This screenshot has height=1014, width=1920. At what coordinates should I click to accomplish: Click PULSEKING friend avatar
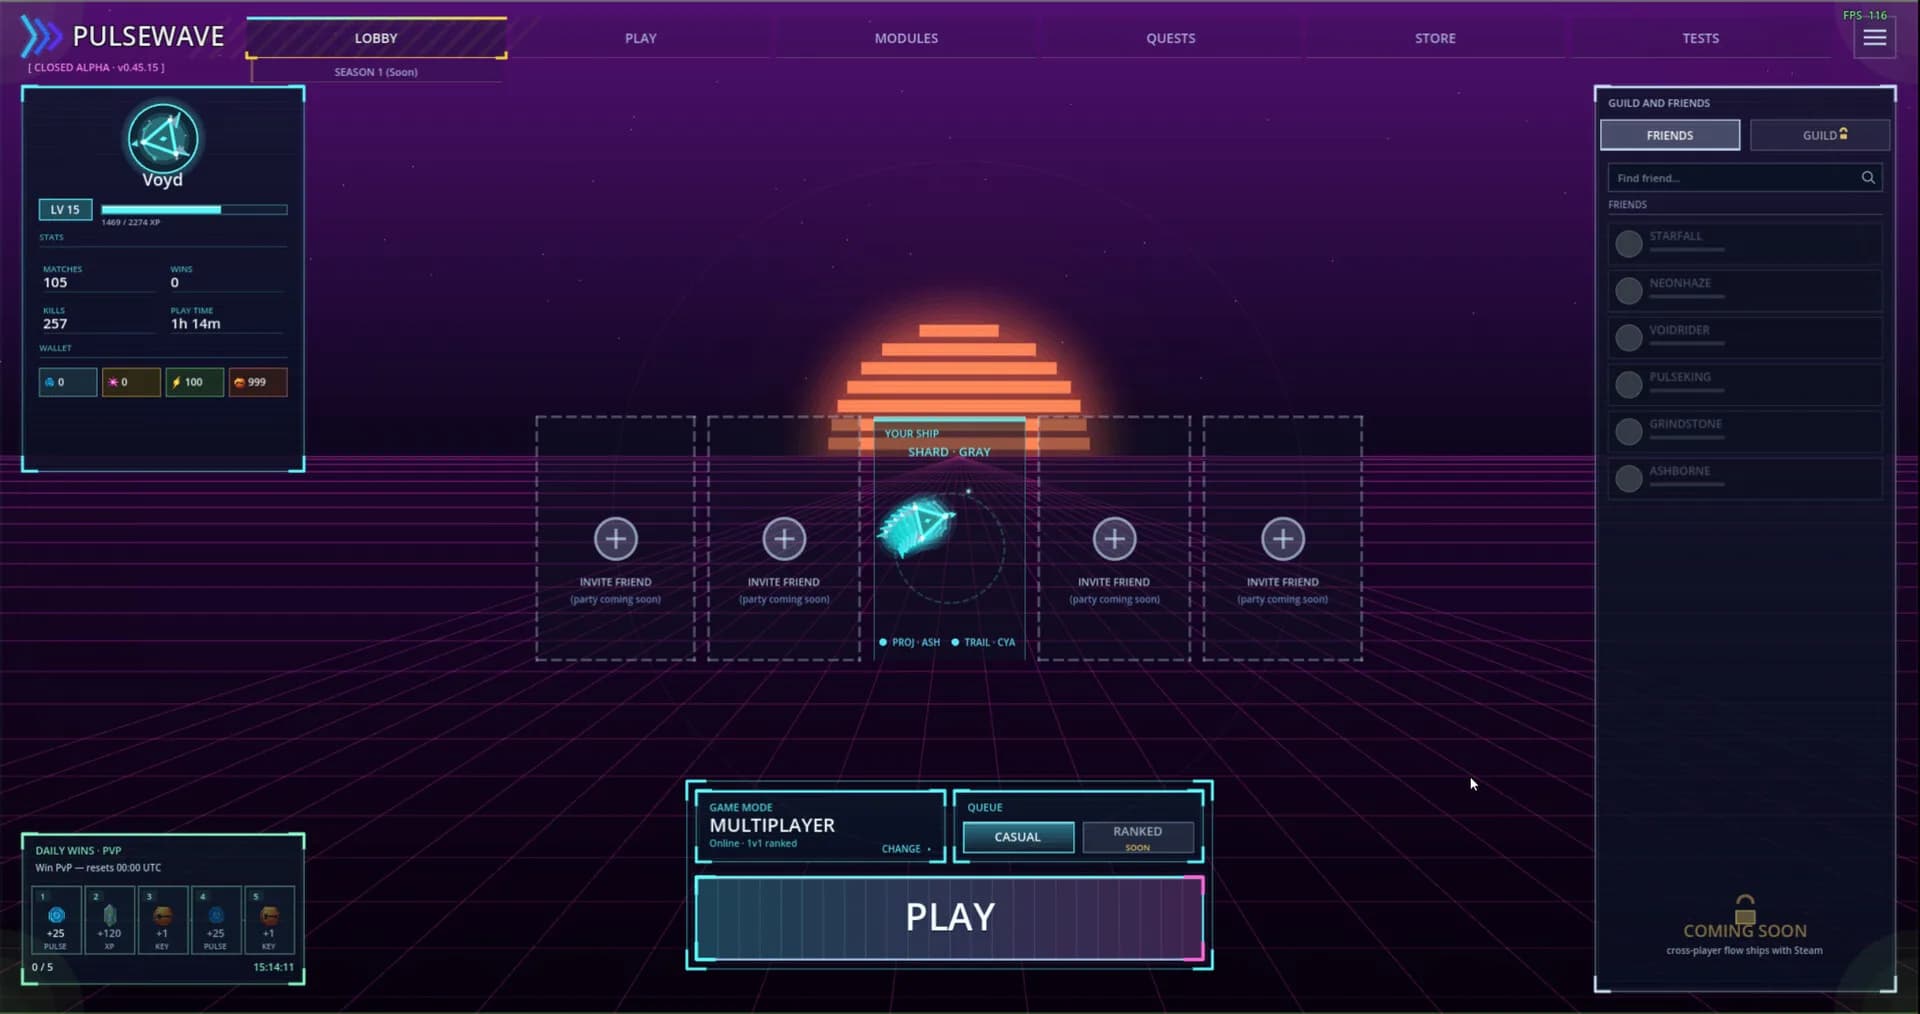tap(1629, 384)
